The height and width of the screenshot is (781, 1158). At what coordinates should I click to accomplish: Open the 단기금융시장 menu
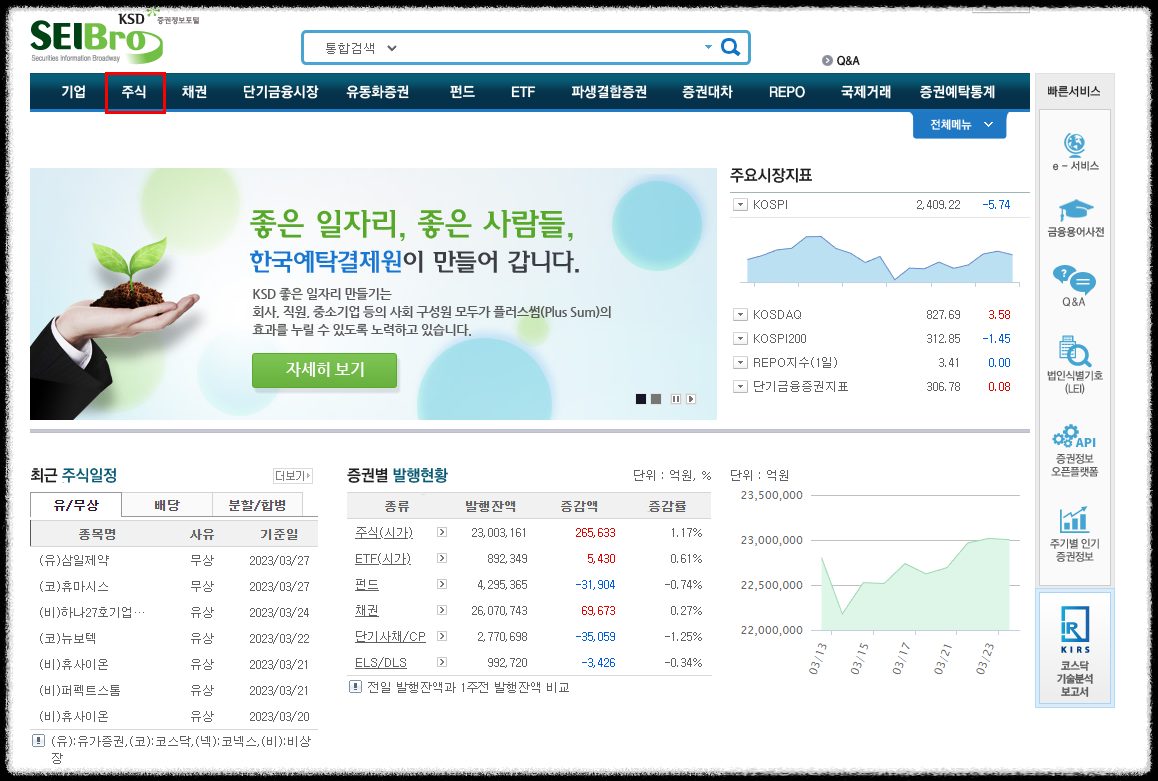(x=281, y=92)
